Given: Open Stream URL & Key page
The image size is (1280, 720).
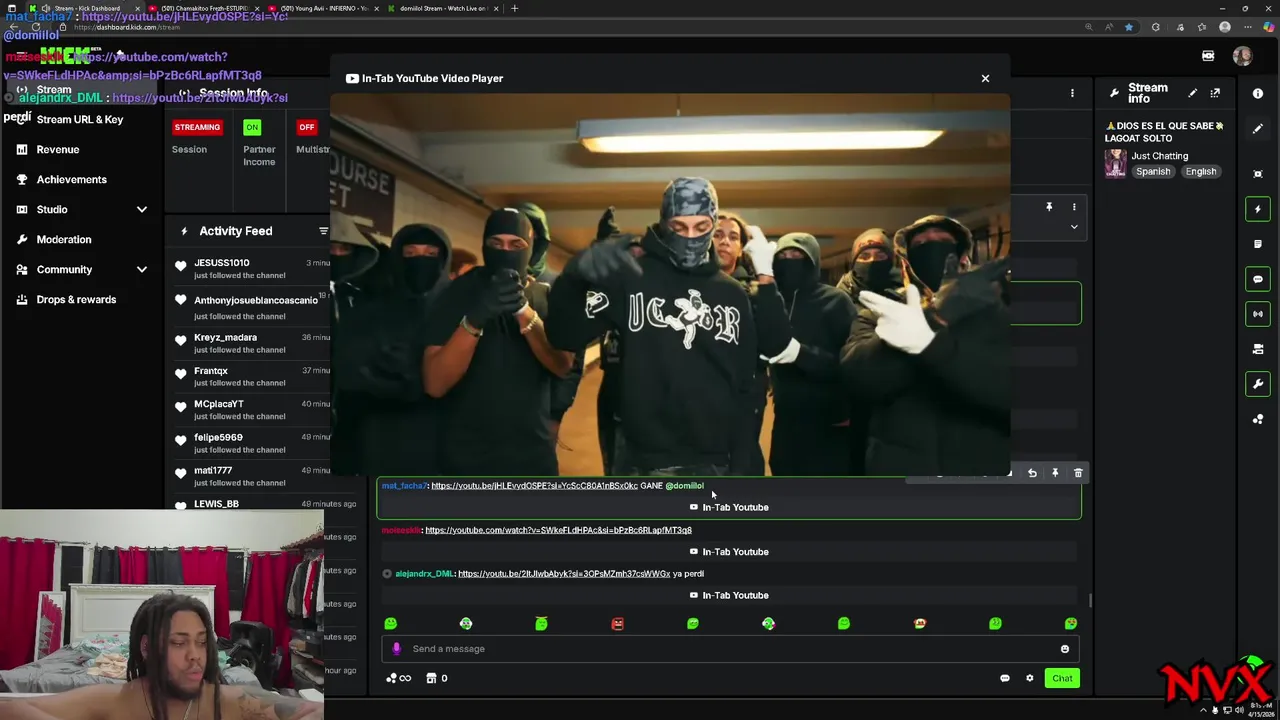Looking at the screenshot, I should pyautogui.click(x=80, y=119).
